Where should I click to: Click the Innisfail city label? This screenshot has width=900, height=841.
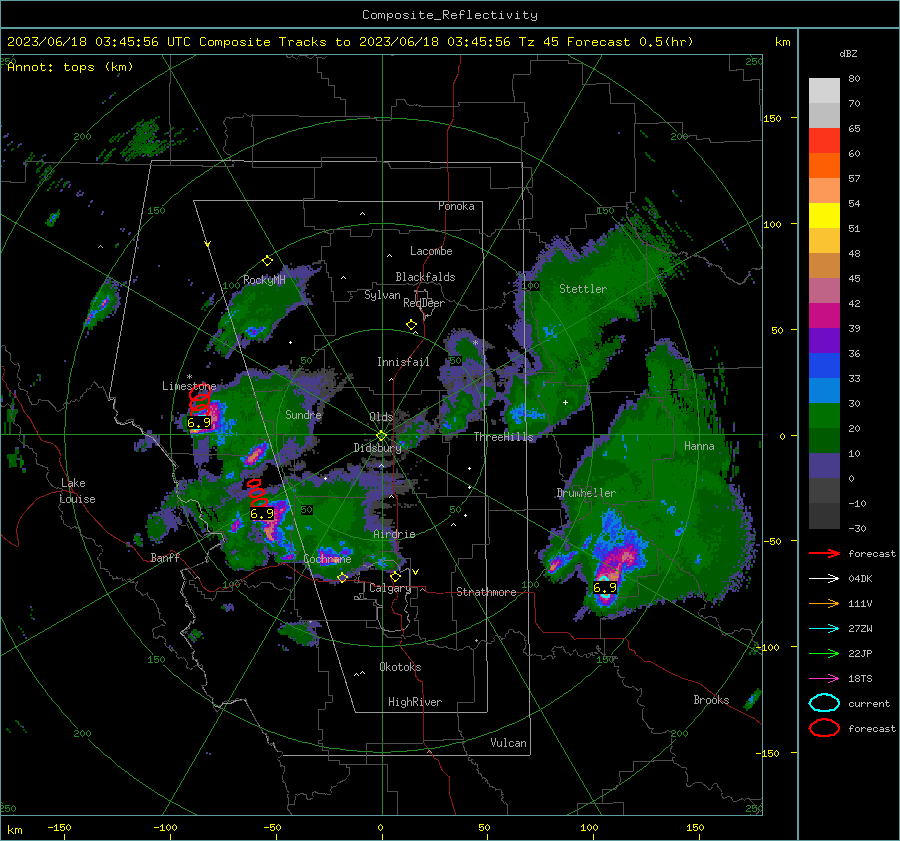pyautogui.click(x=403, y=362)
